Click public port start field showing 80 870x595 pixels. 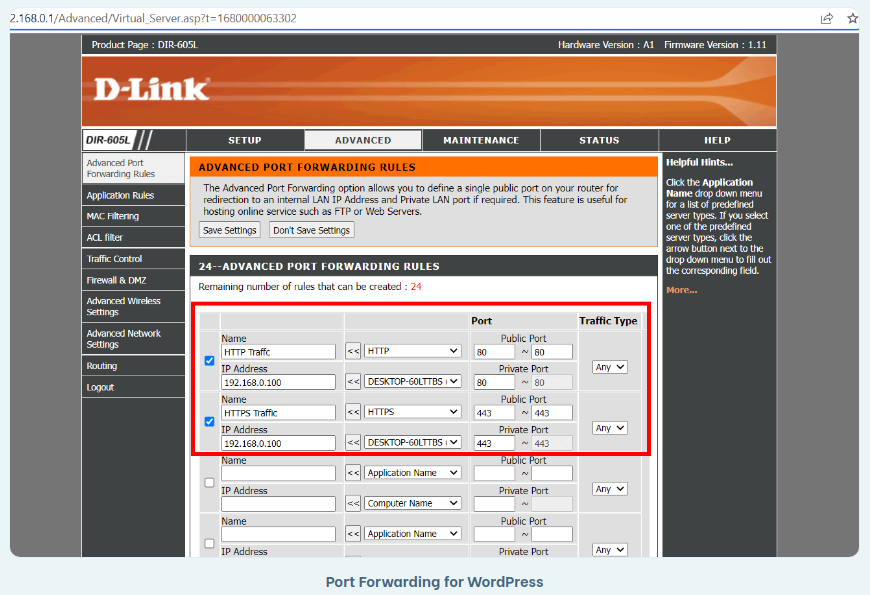tap(494, 352)
